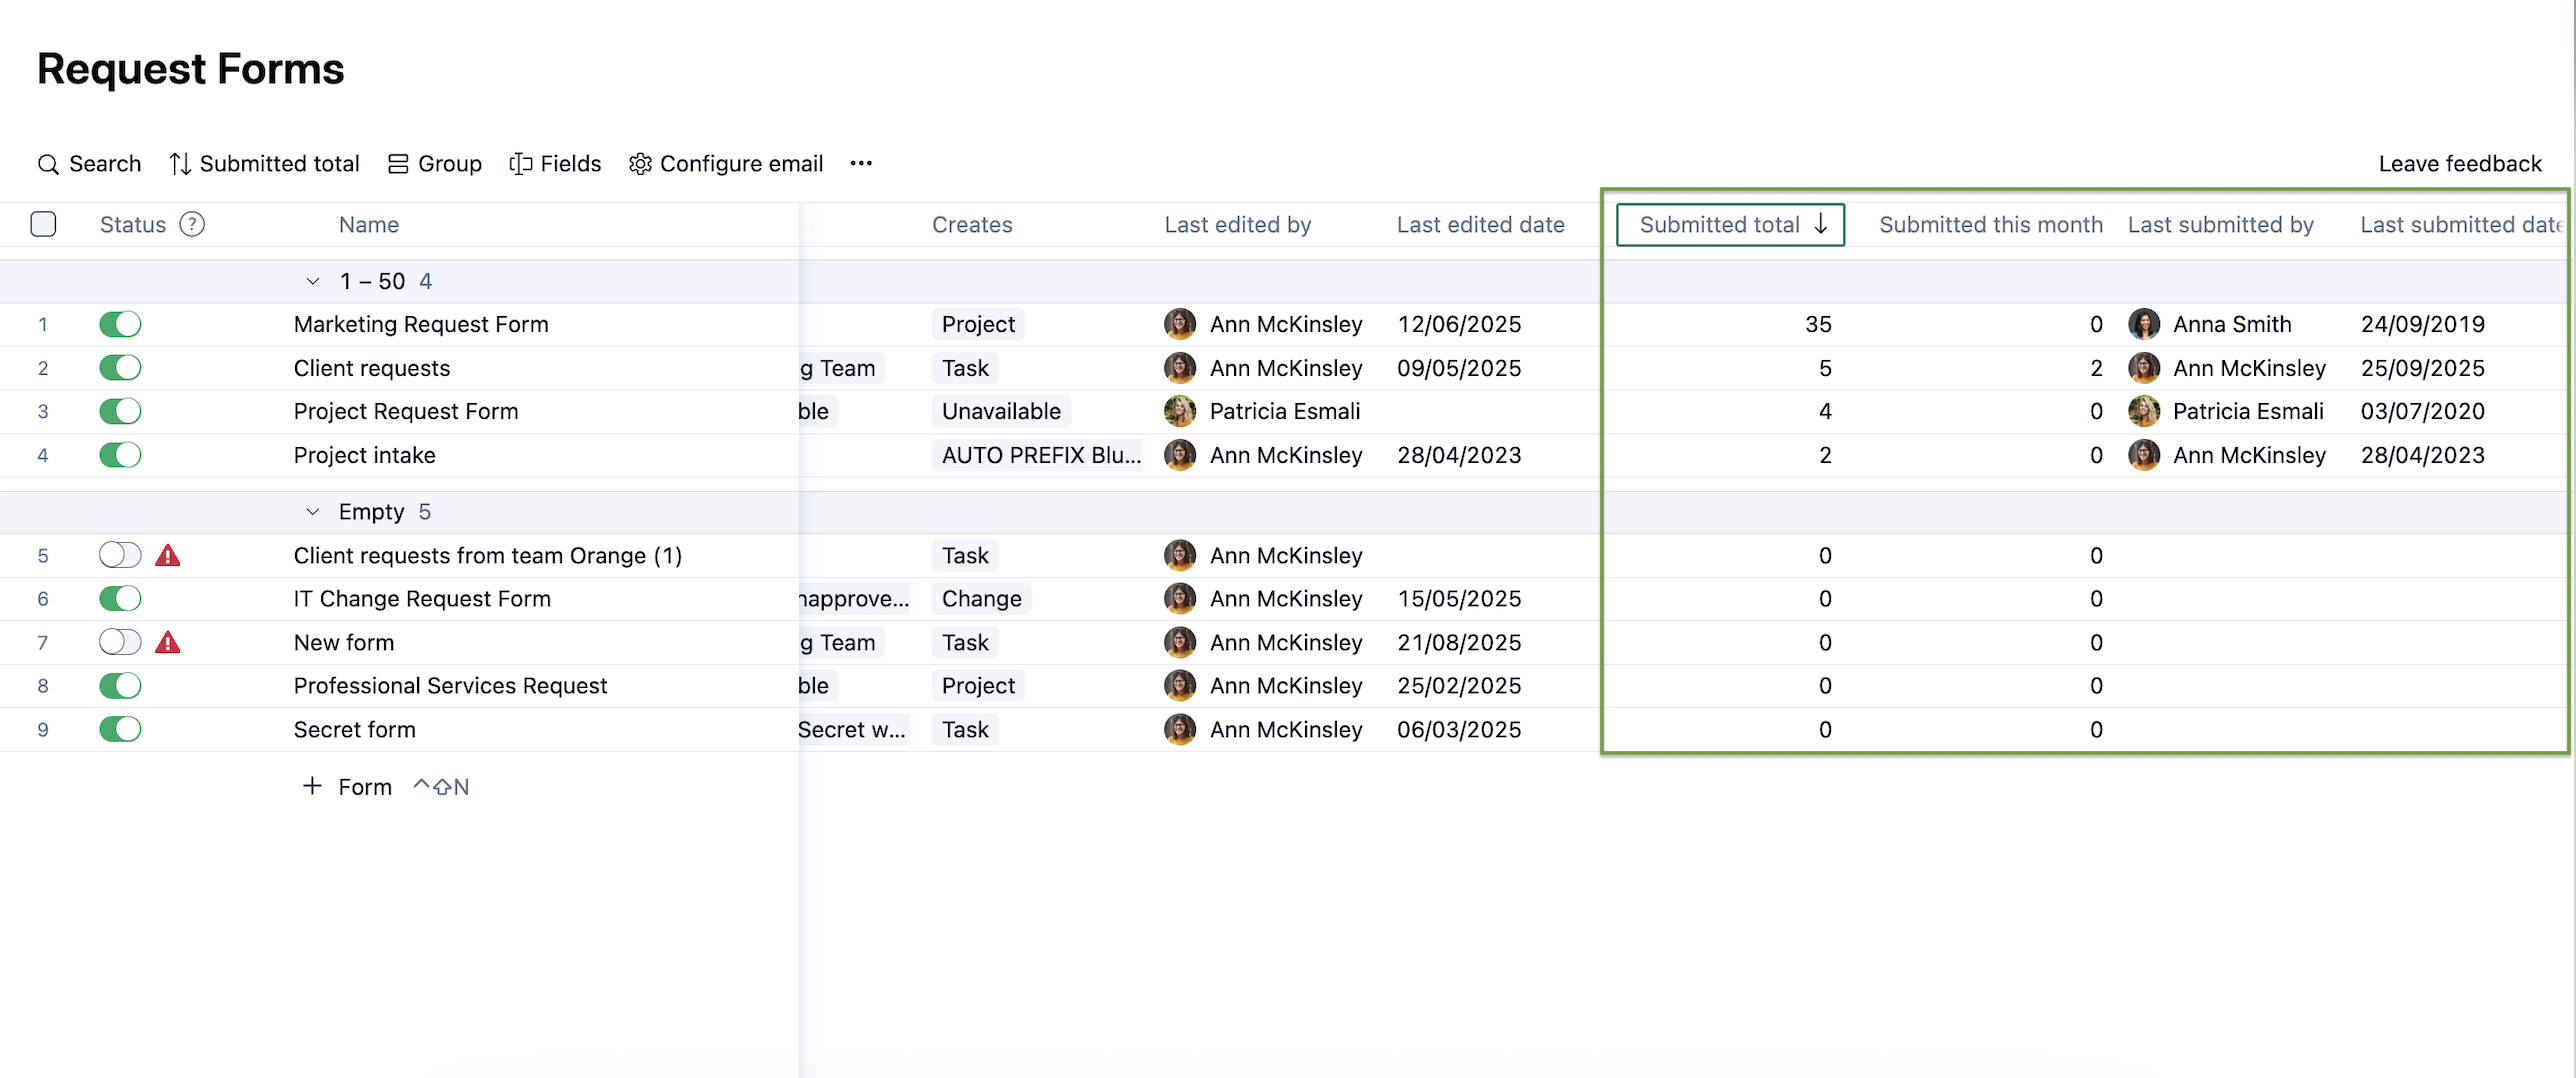Click the 35 submitted total value
This screenshot has width=2576, height=1078.
tap(1818, 324)
